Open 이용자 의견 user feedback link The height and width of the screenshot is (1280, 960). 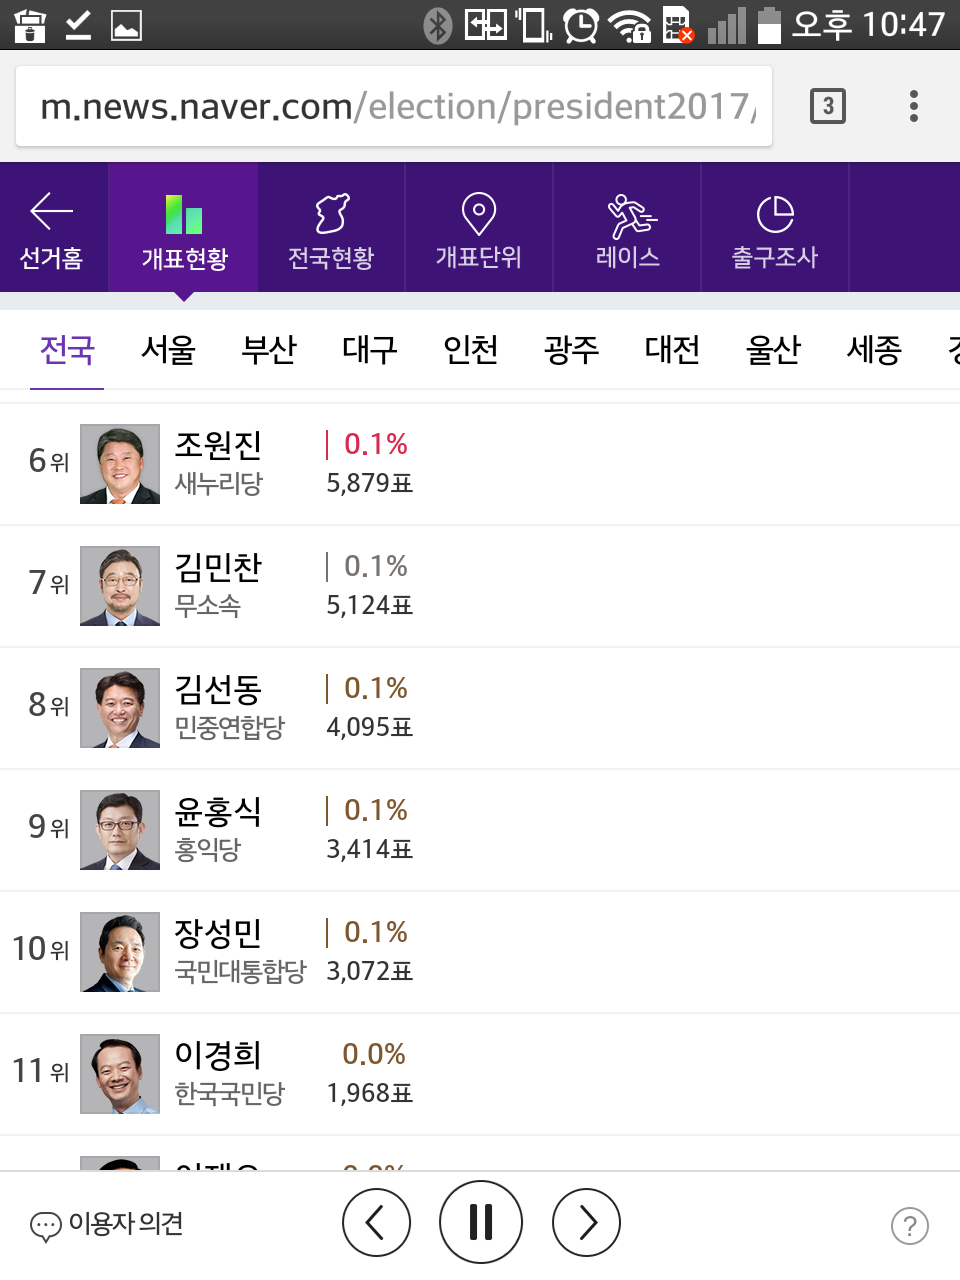pyautogui.click(x=108, y=1224)
